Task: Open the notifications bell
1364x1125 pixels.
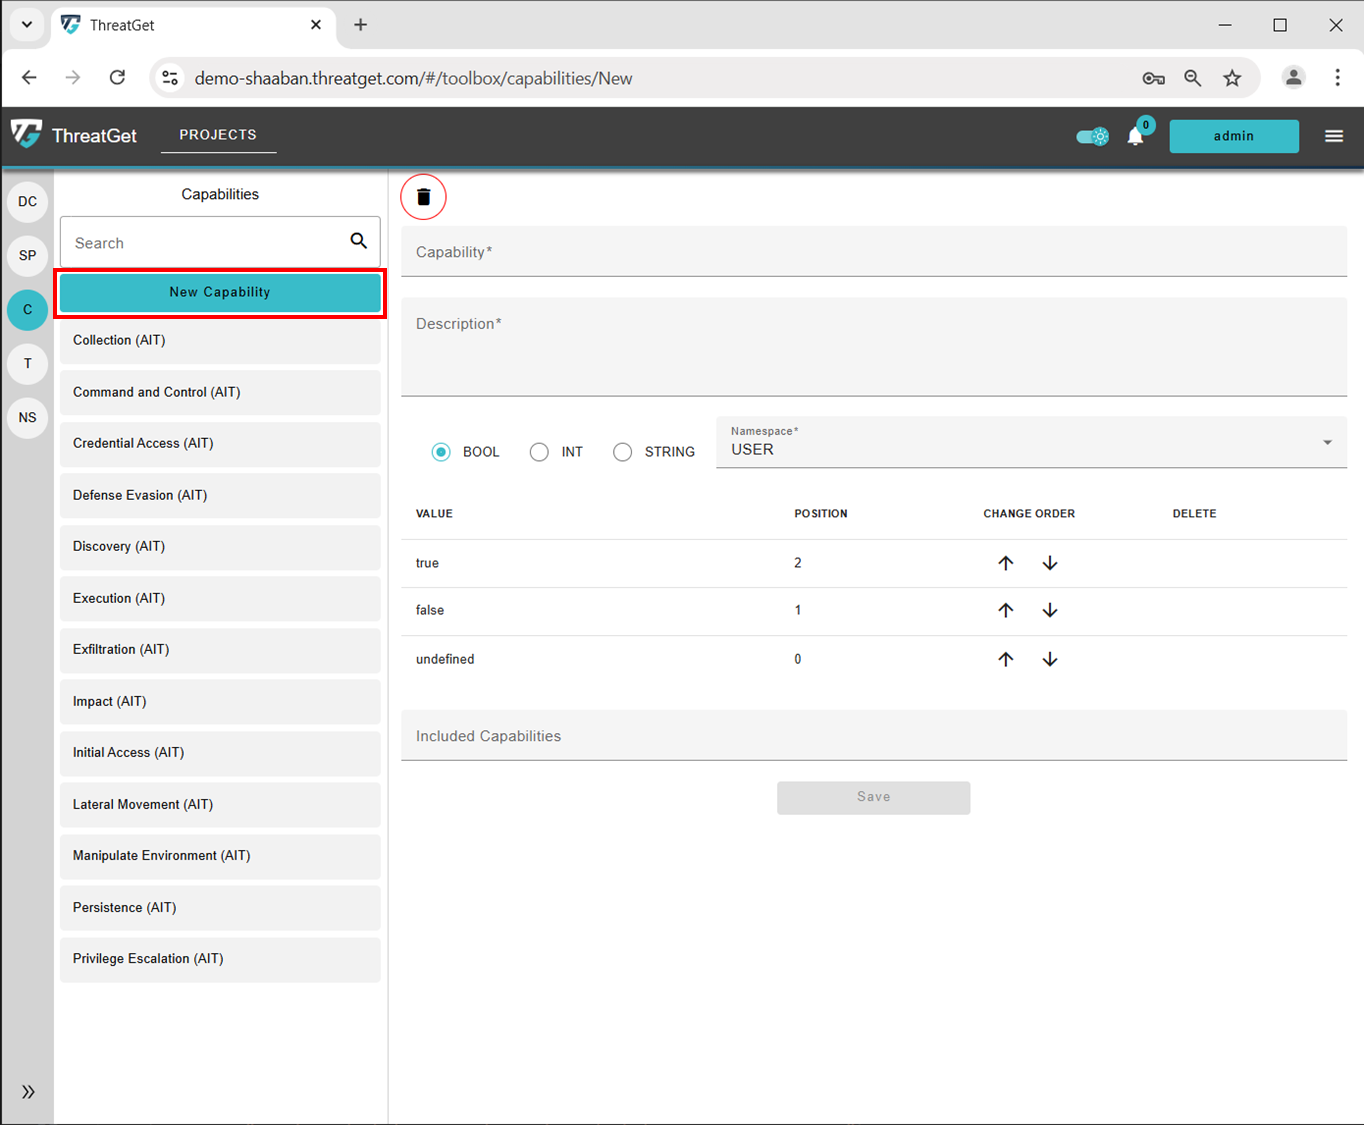Action: click(1135, 136)
